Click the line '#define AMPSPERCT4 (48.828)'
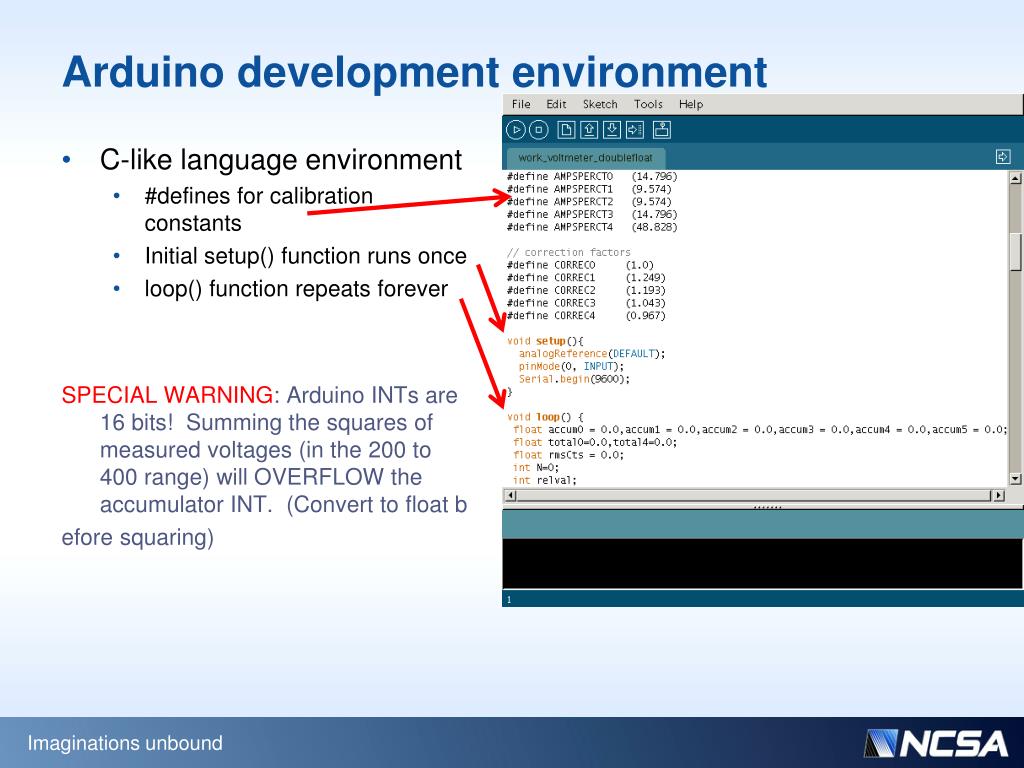This screenshot has height=768, width=1024. click(592, 227)
